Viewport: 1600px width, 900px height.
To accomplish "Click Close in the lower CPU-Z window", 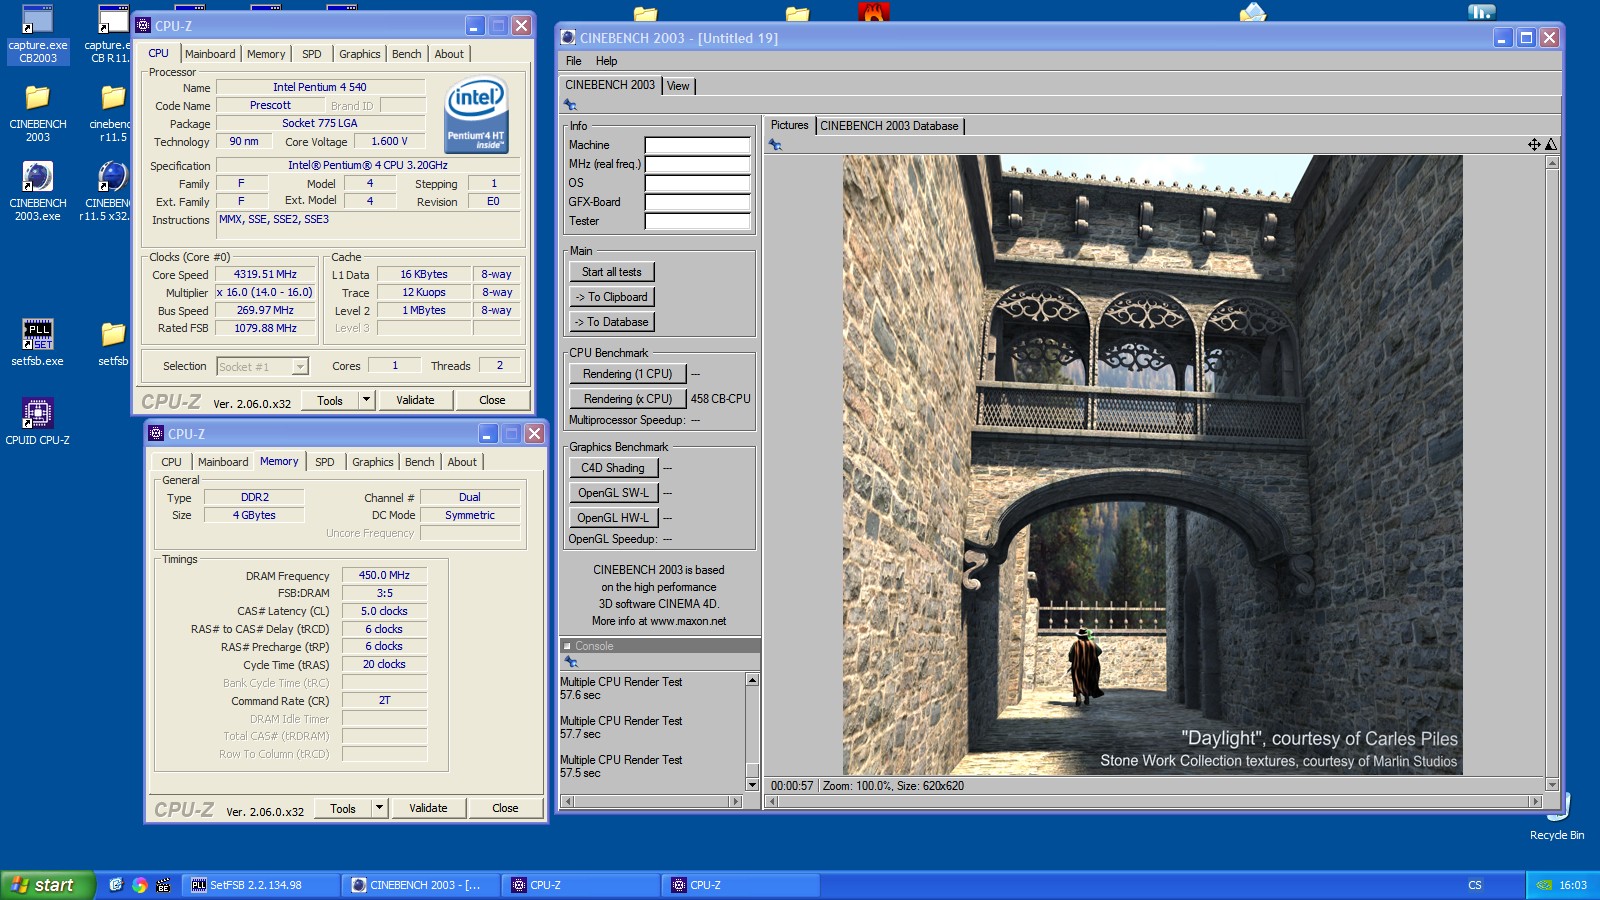I will tap(505, 808).
